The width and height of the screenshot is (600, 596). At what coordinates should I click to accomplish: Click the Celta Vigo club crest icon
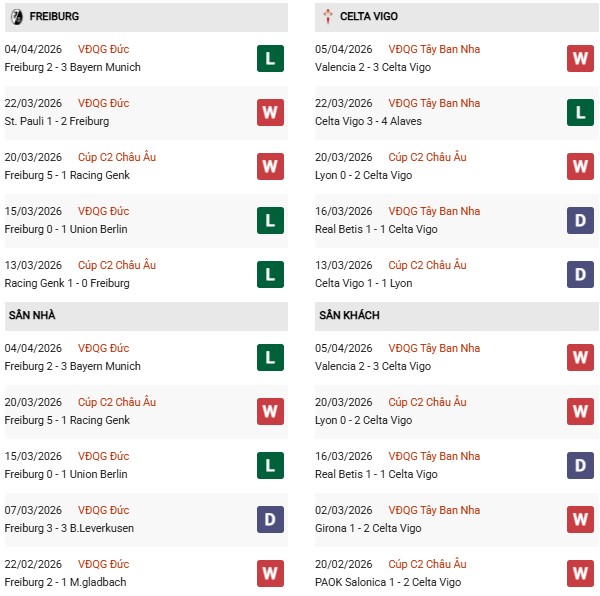click(x=329, y=17)
